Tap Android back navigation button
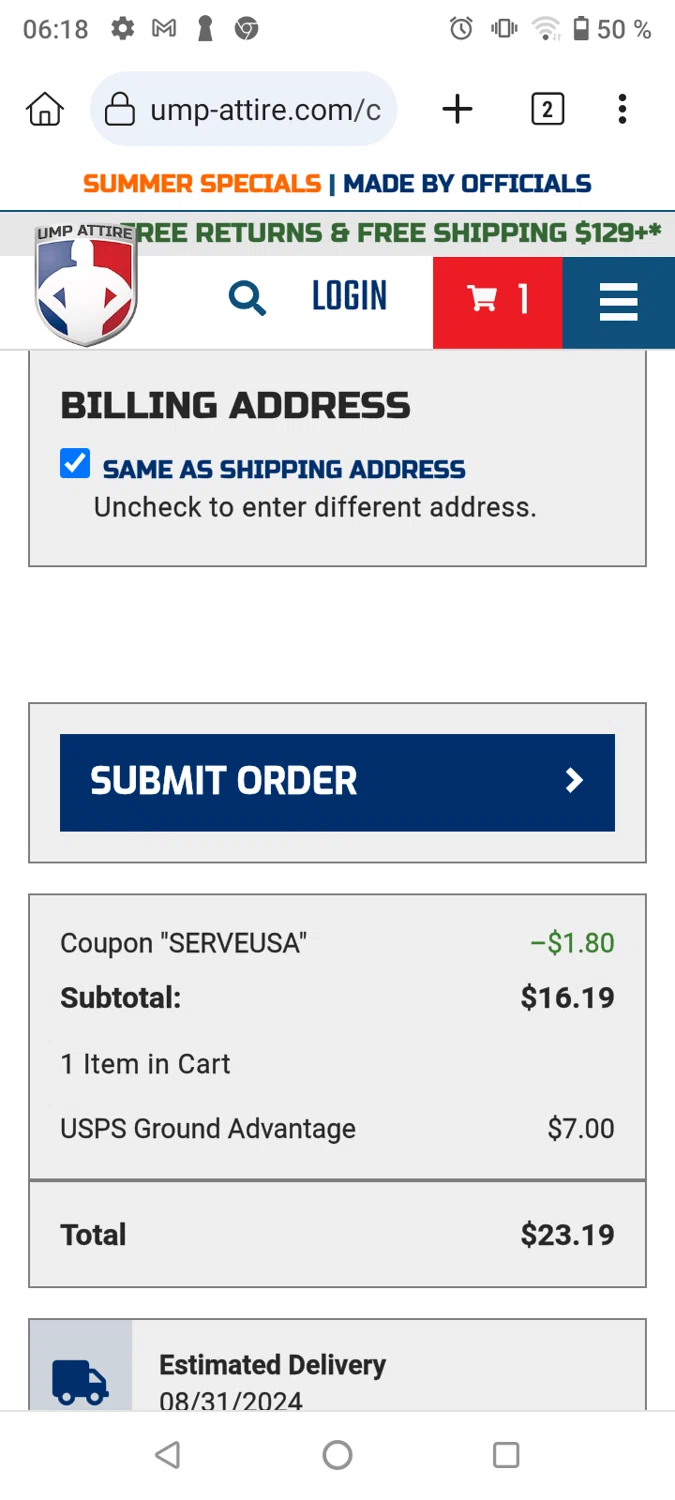Viewport: 675px width, 1500px height. click(x=168, y=1455)
